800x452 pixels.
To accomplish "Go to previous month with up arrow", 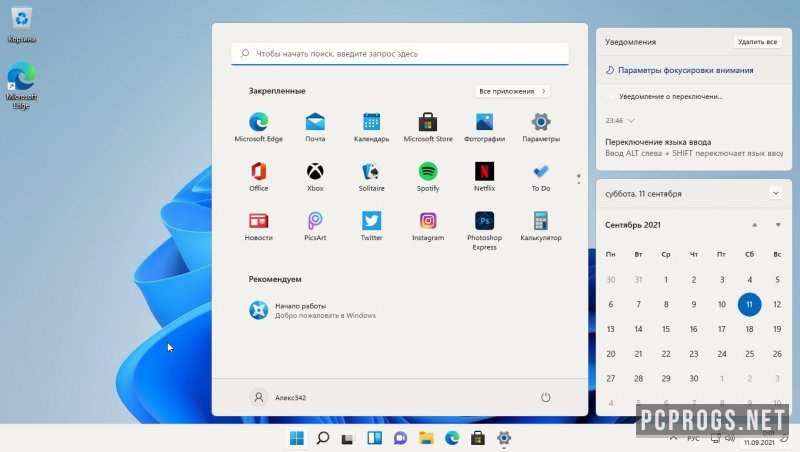I will [754, 225].
